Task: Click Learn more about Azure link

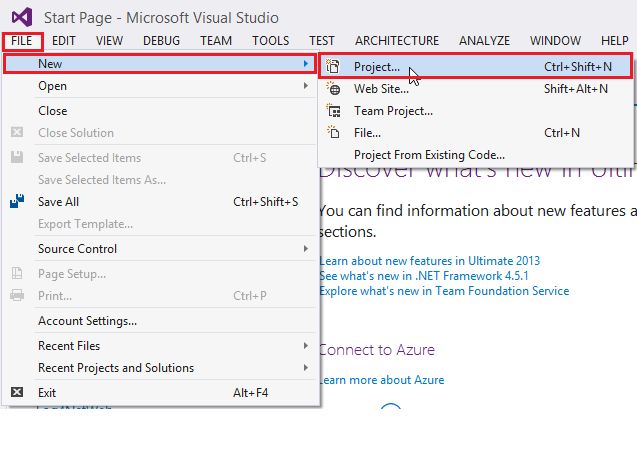Action: pyautogui.click(x=381, y=380)
